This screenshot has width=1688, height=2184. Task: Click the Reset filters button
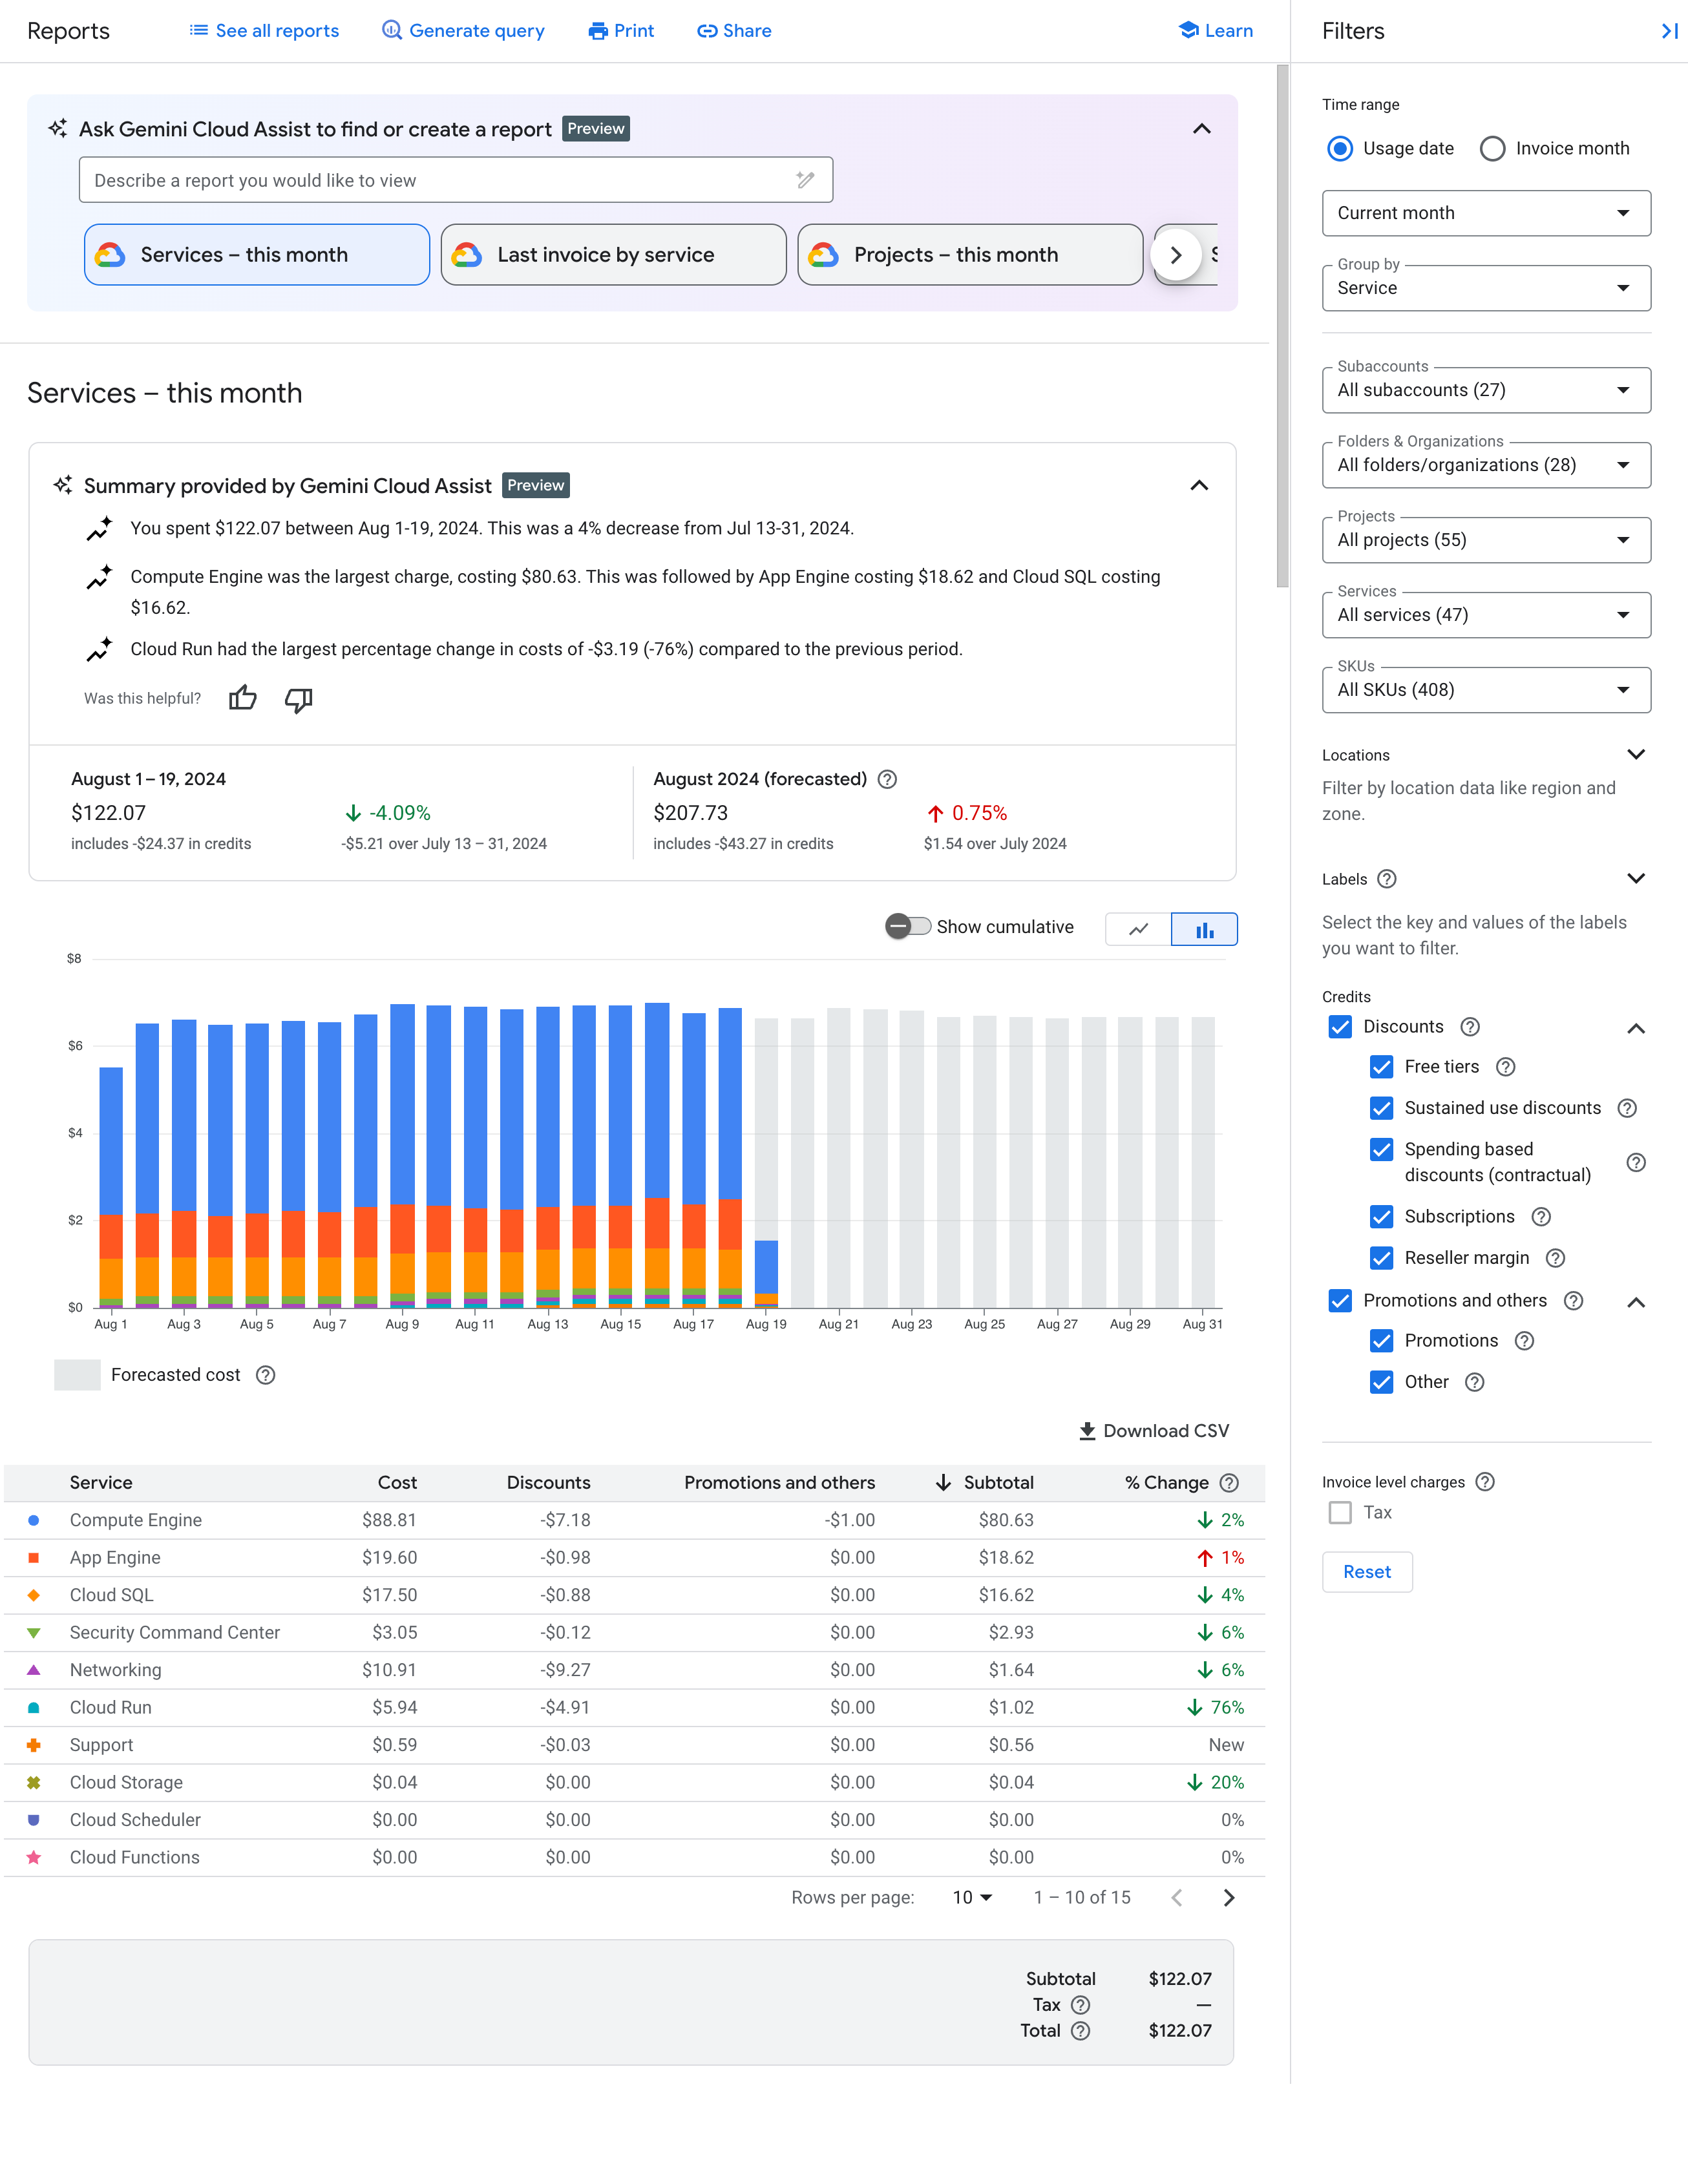1366,1571
